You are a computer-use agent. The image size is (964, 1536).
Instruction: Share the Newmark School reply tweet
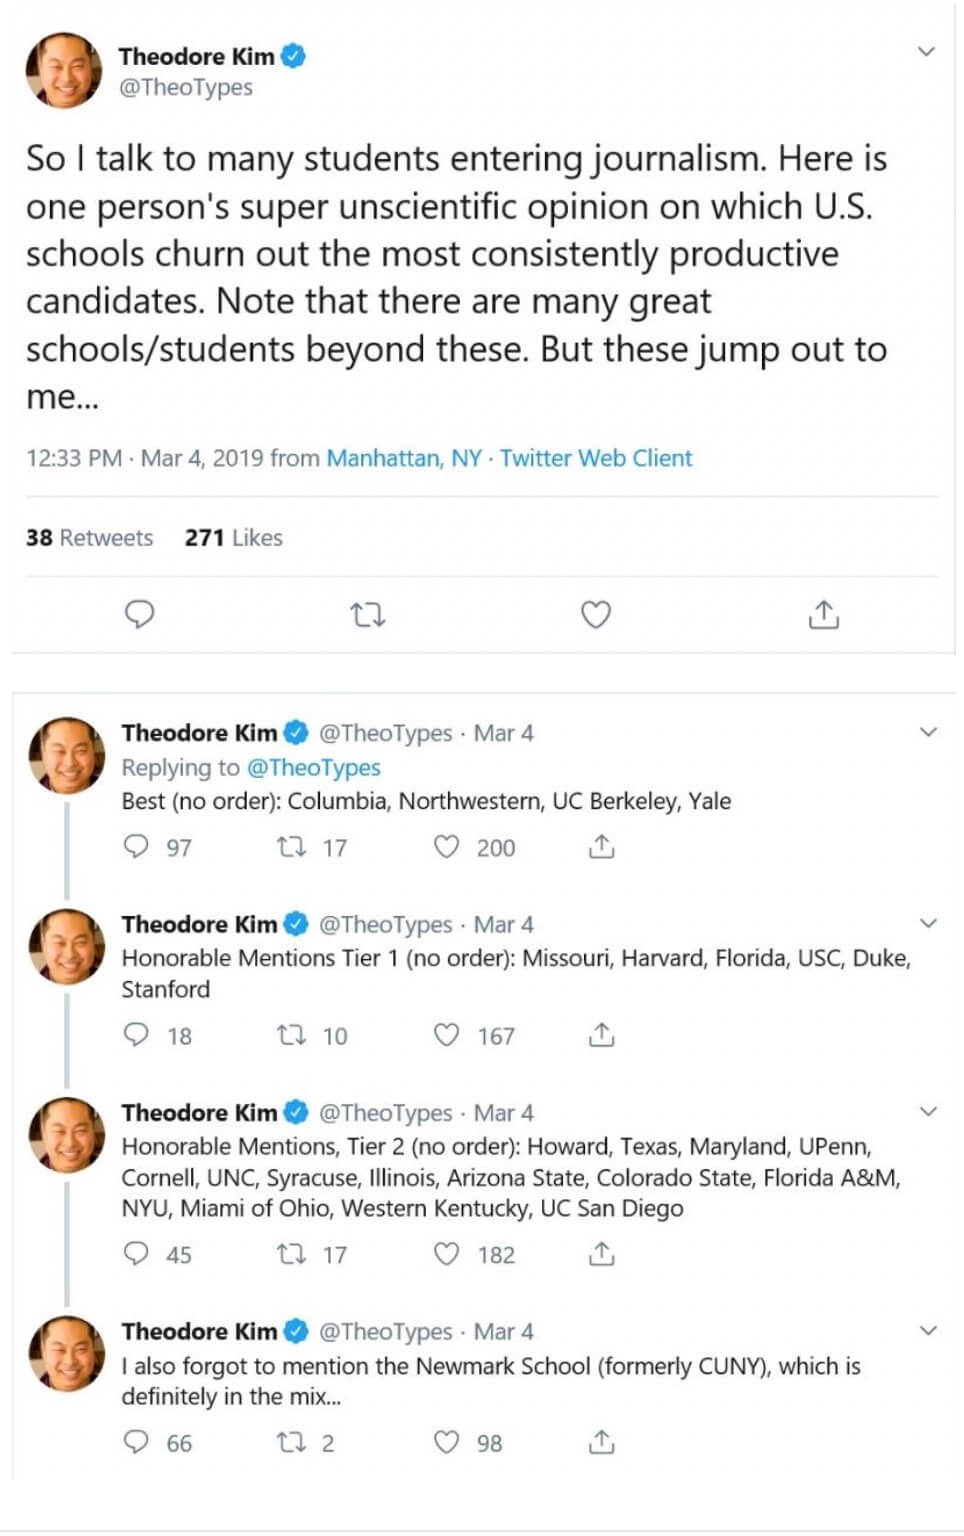point(601,1442)
